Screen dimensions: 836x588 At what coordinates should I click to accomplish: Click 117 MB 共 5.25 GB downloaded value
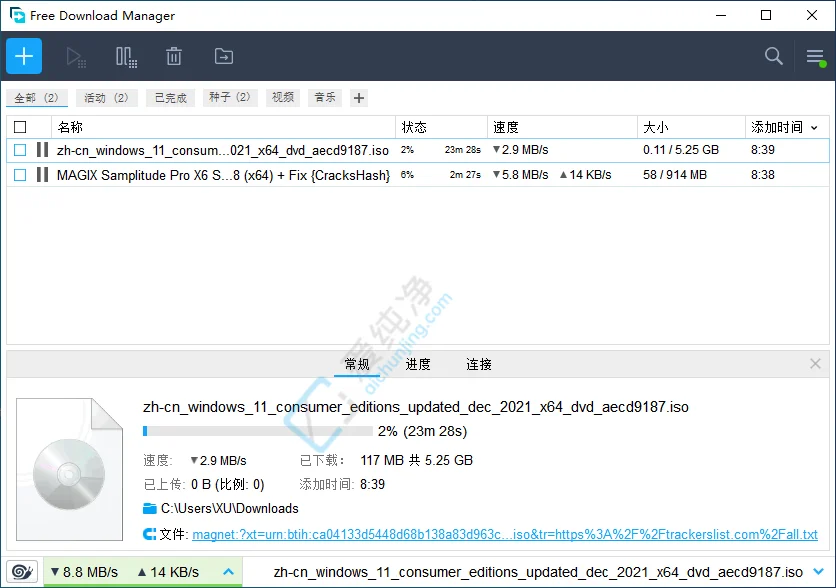[416, 460]
